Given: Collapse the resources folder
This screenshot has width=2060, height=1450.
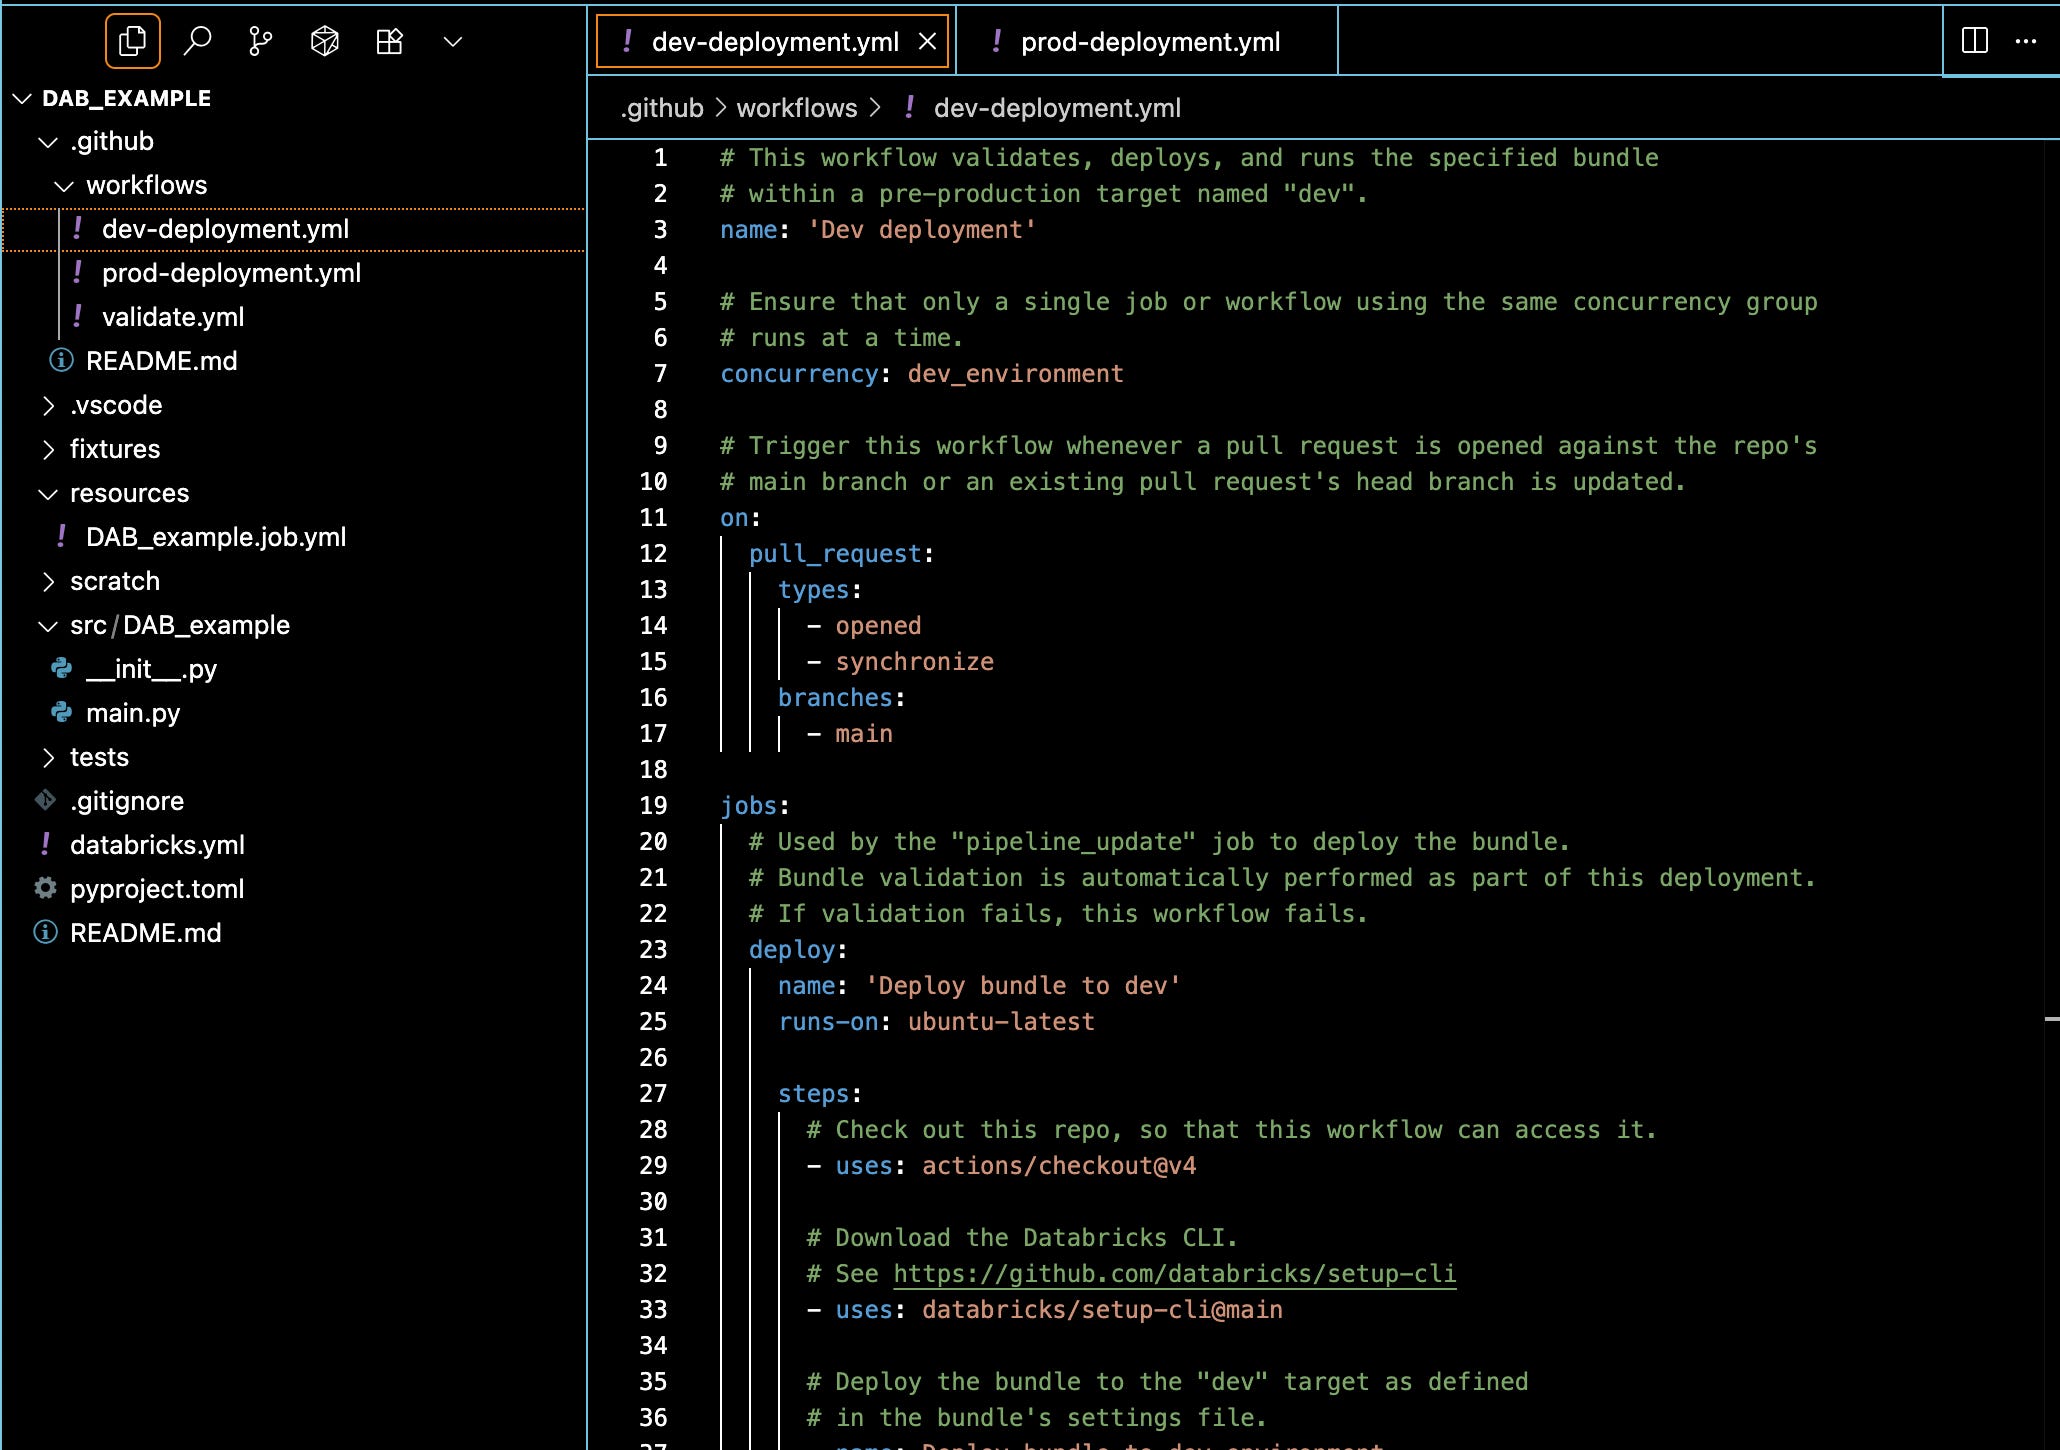Looking at the screenshot, I should (x=129, y=493).
